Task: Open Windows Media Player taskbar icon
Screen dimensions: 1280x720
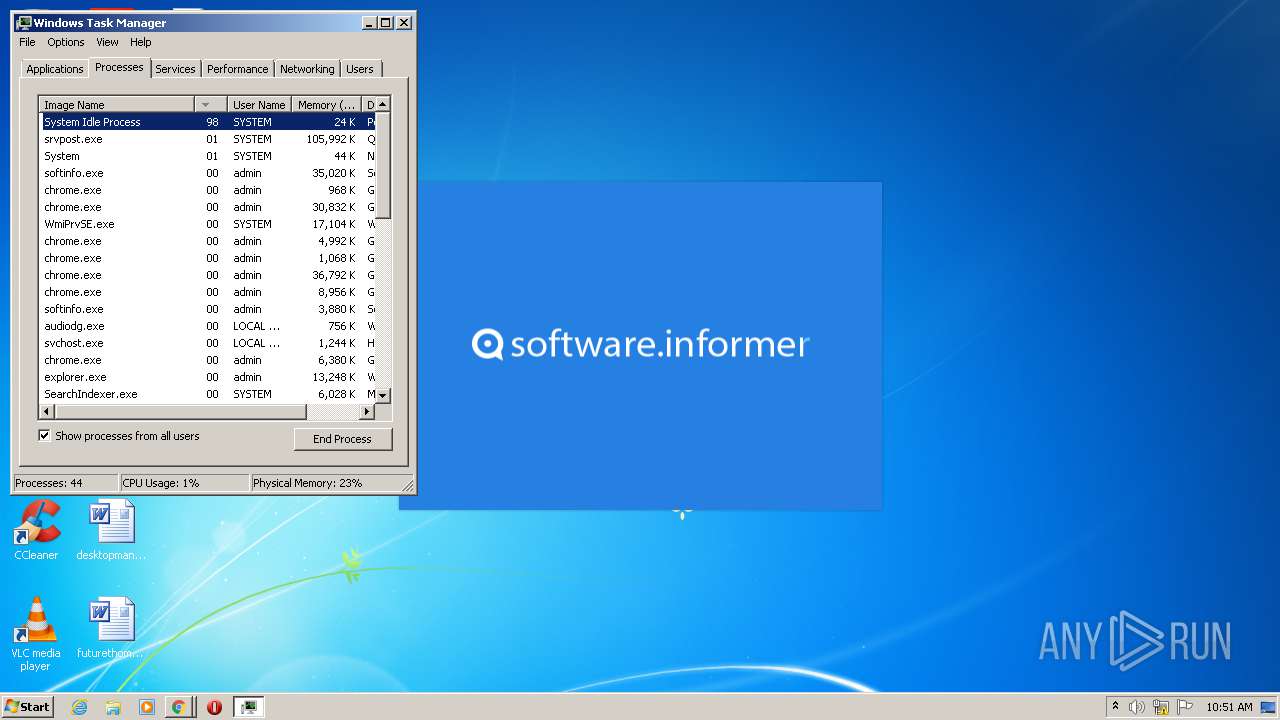Action: (x=147, y=707)
